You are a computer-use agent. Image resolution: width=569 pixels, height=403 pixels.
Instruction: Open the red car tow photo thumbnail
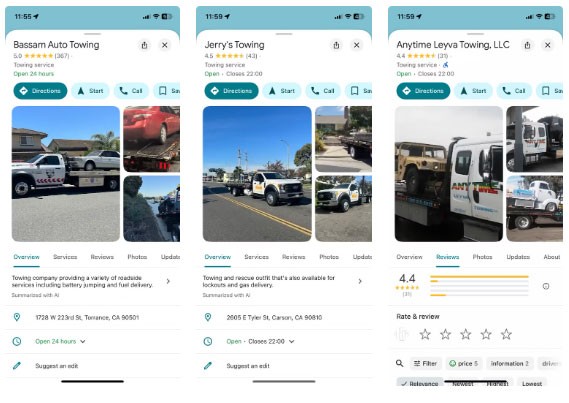click(152, 139)
